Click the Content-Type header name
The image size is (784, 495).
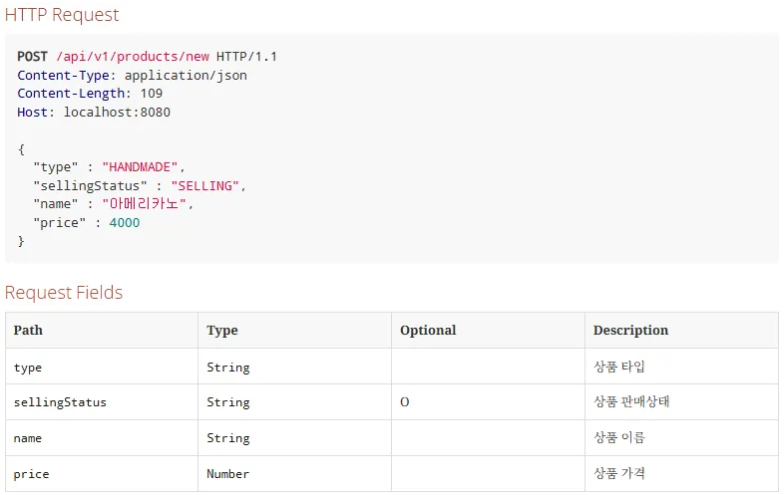point(66,76)
